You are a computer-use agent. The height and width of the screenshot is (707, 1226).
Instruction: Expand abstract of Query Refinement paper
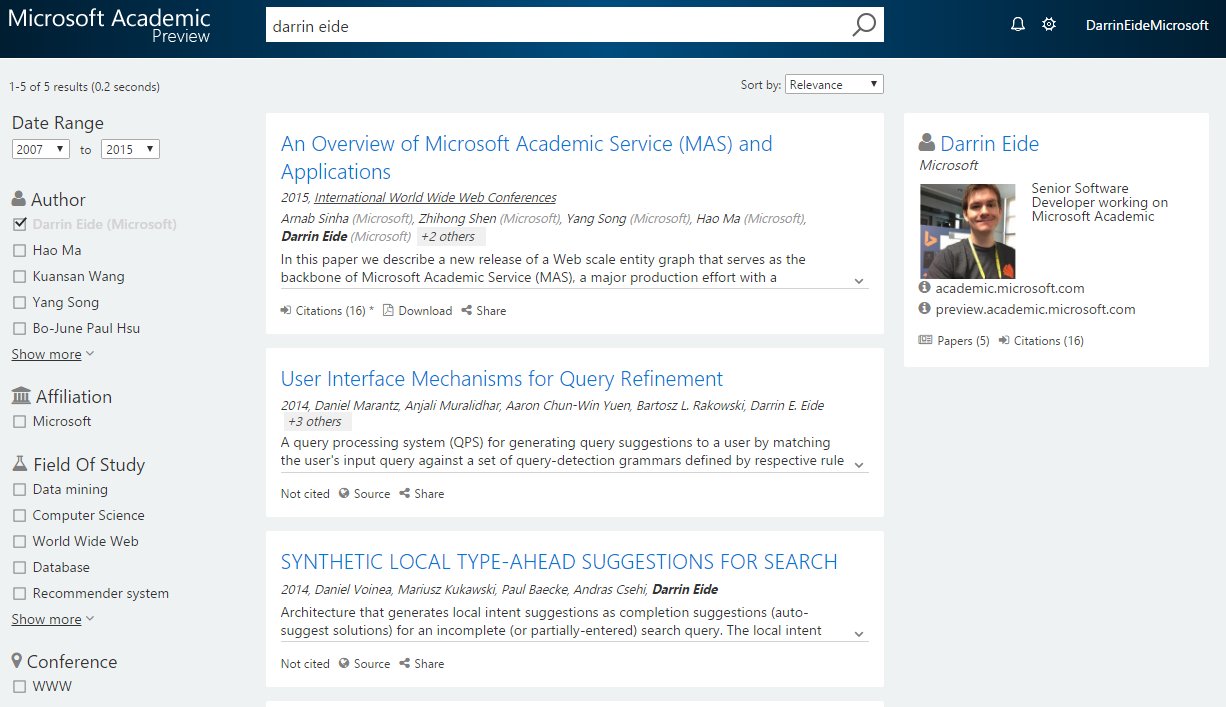[859, 464]
